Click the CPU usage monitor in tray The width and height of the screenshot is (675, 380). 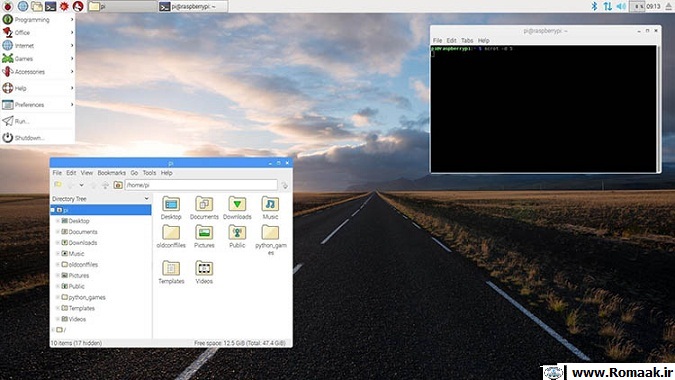(x=637, y=6)
